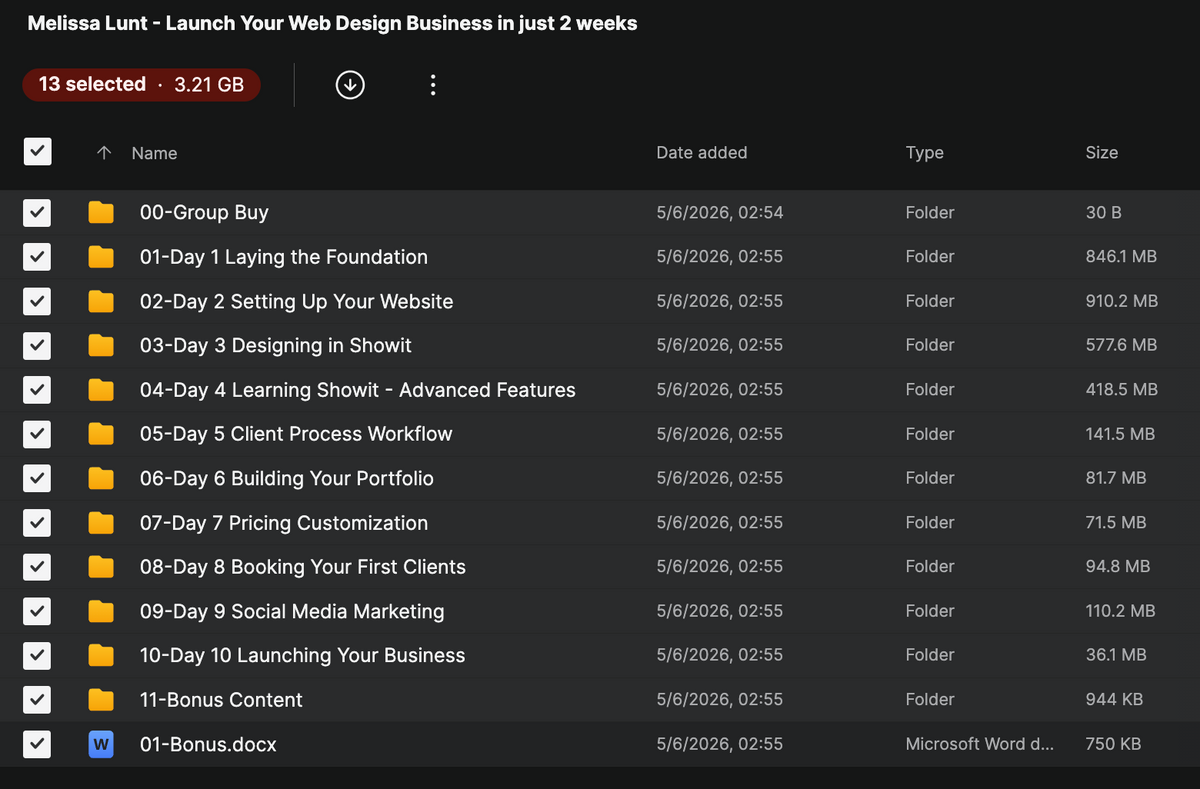Toggle the checkbox for 02-Day 2 Setting Up Your Website

click(x=37, y=301)
